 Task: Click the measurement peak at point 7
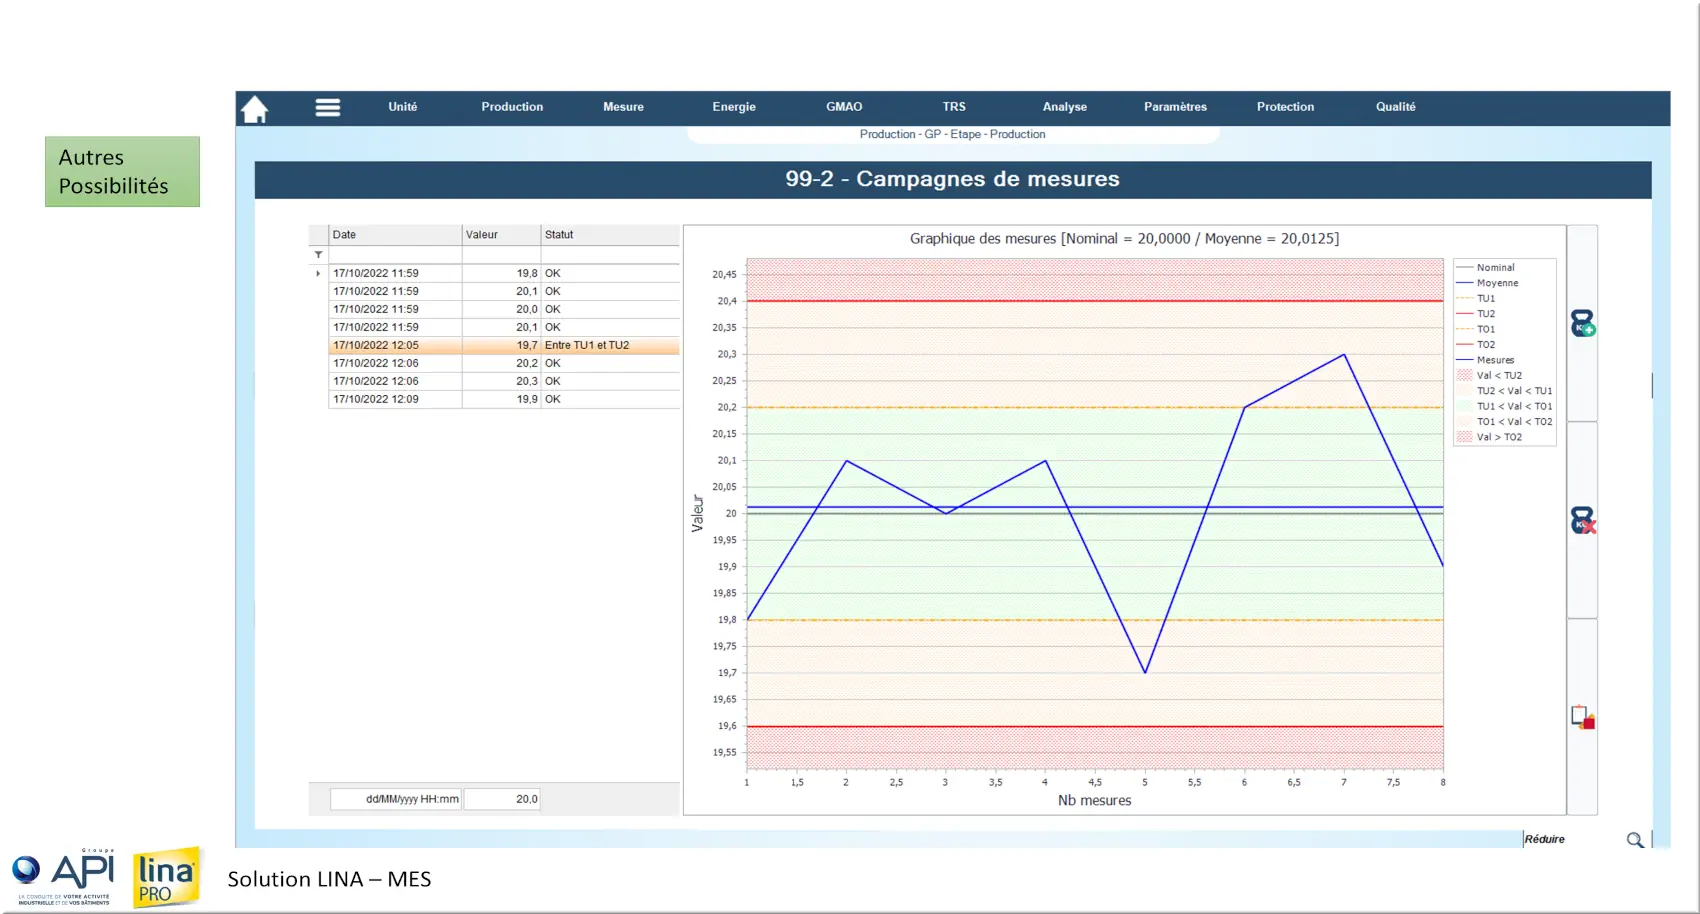pyautogui.click(x=1344, y=354)
